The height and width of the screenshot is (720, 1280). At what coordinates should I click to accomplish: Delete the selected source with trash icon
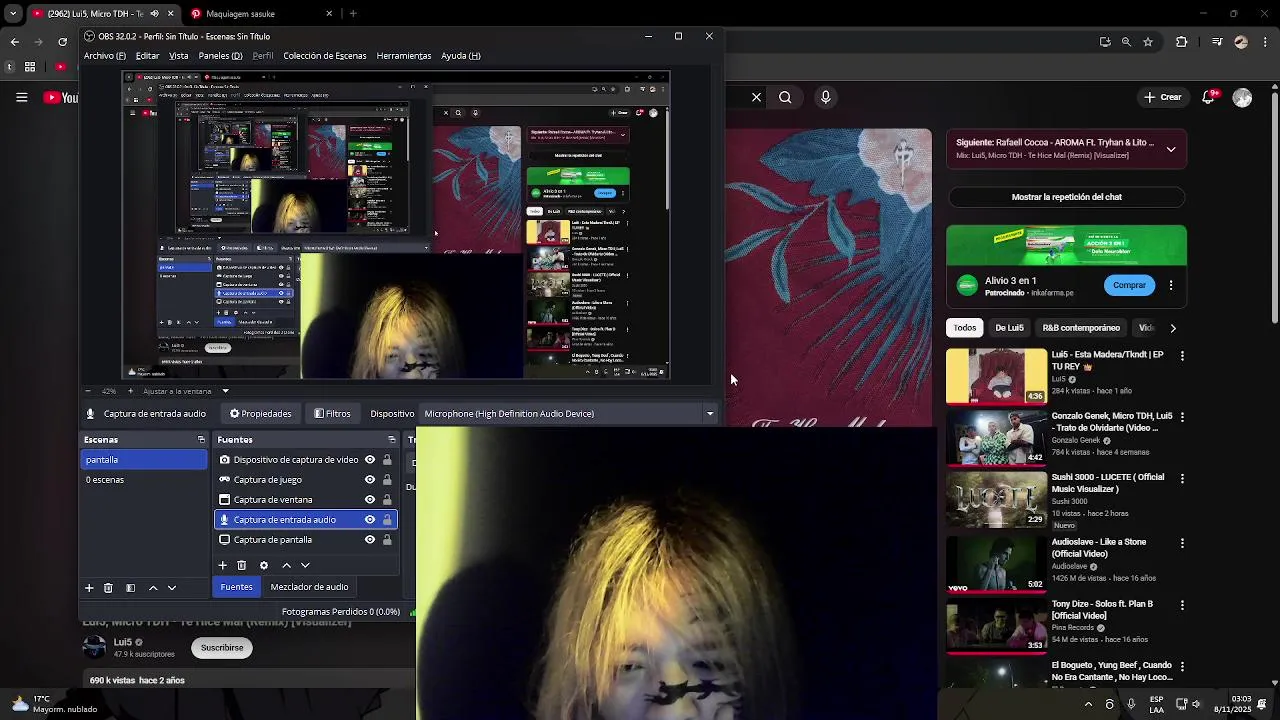click(241, 565)
